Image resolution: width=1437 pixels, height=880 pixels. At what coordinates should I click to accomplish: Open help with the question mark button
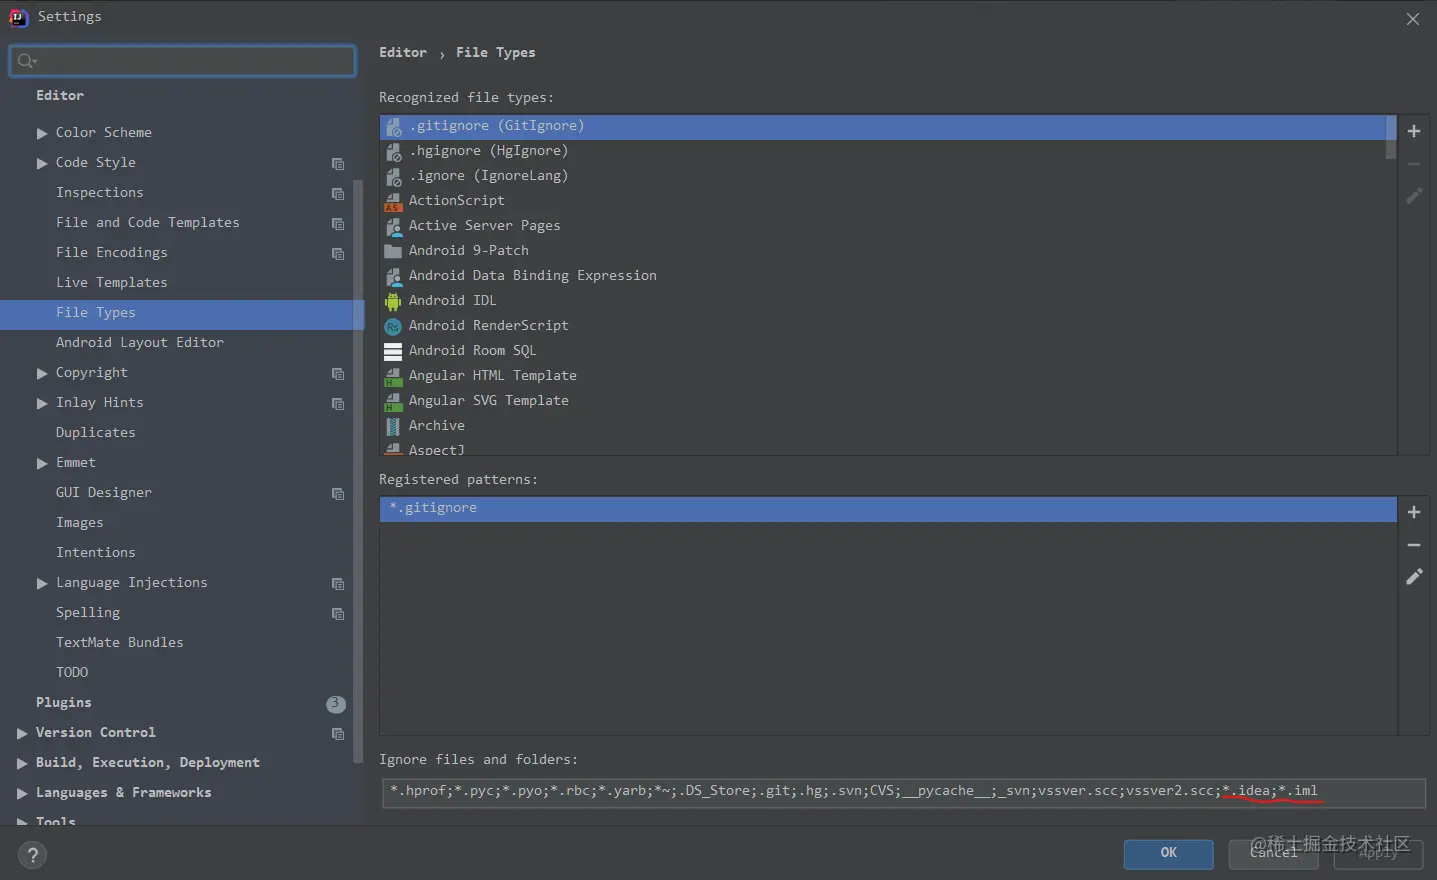click(x=32, y=855)
